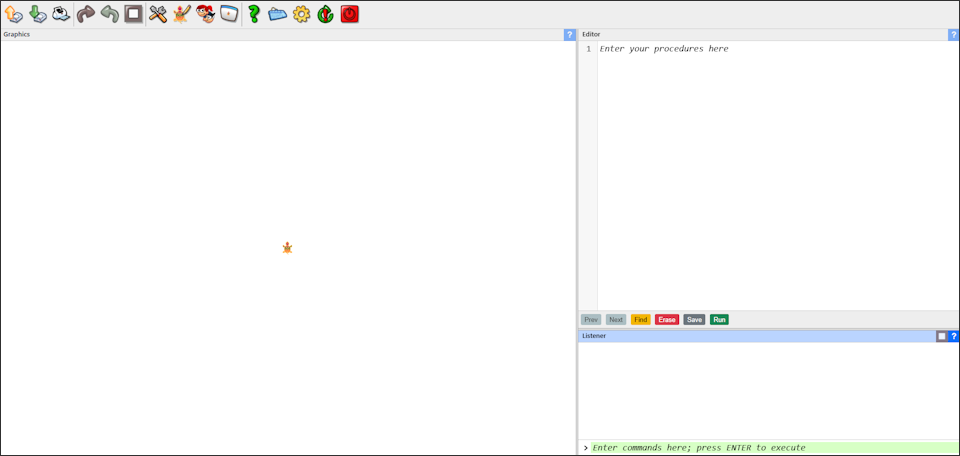Screen dimensions: 960x456
Task: Toggle the Listener panel square button
Action: click(941, 336)
